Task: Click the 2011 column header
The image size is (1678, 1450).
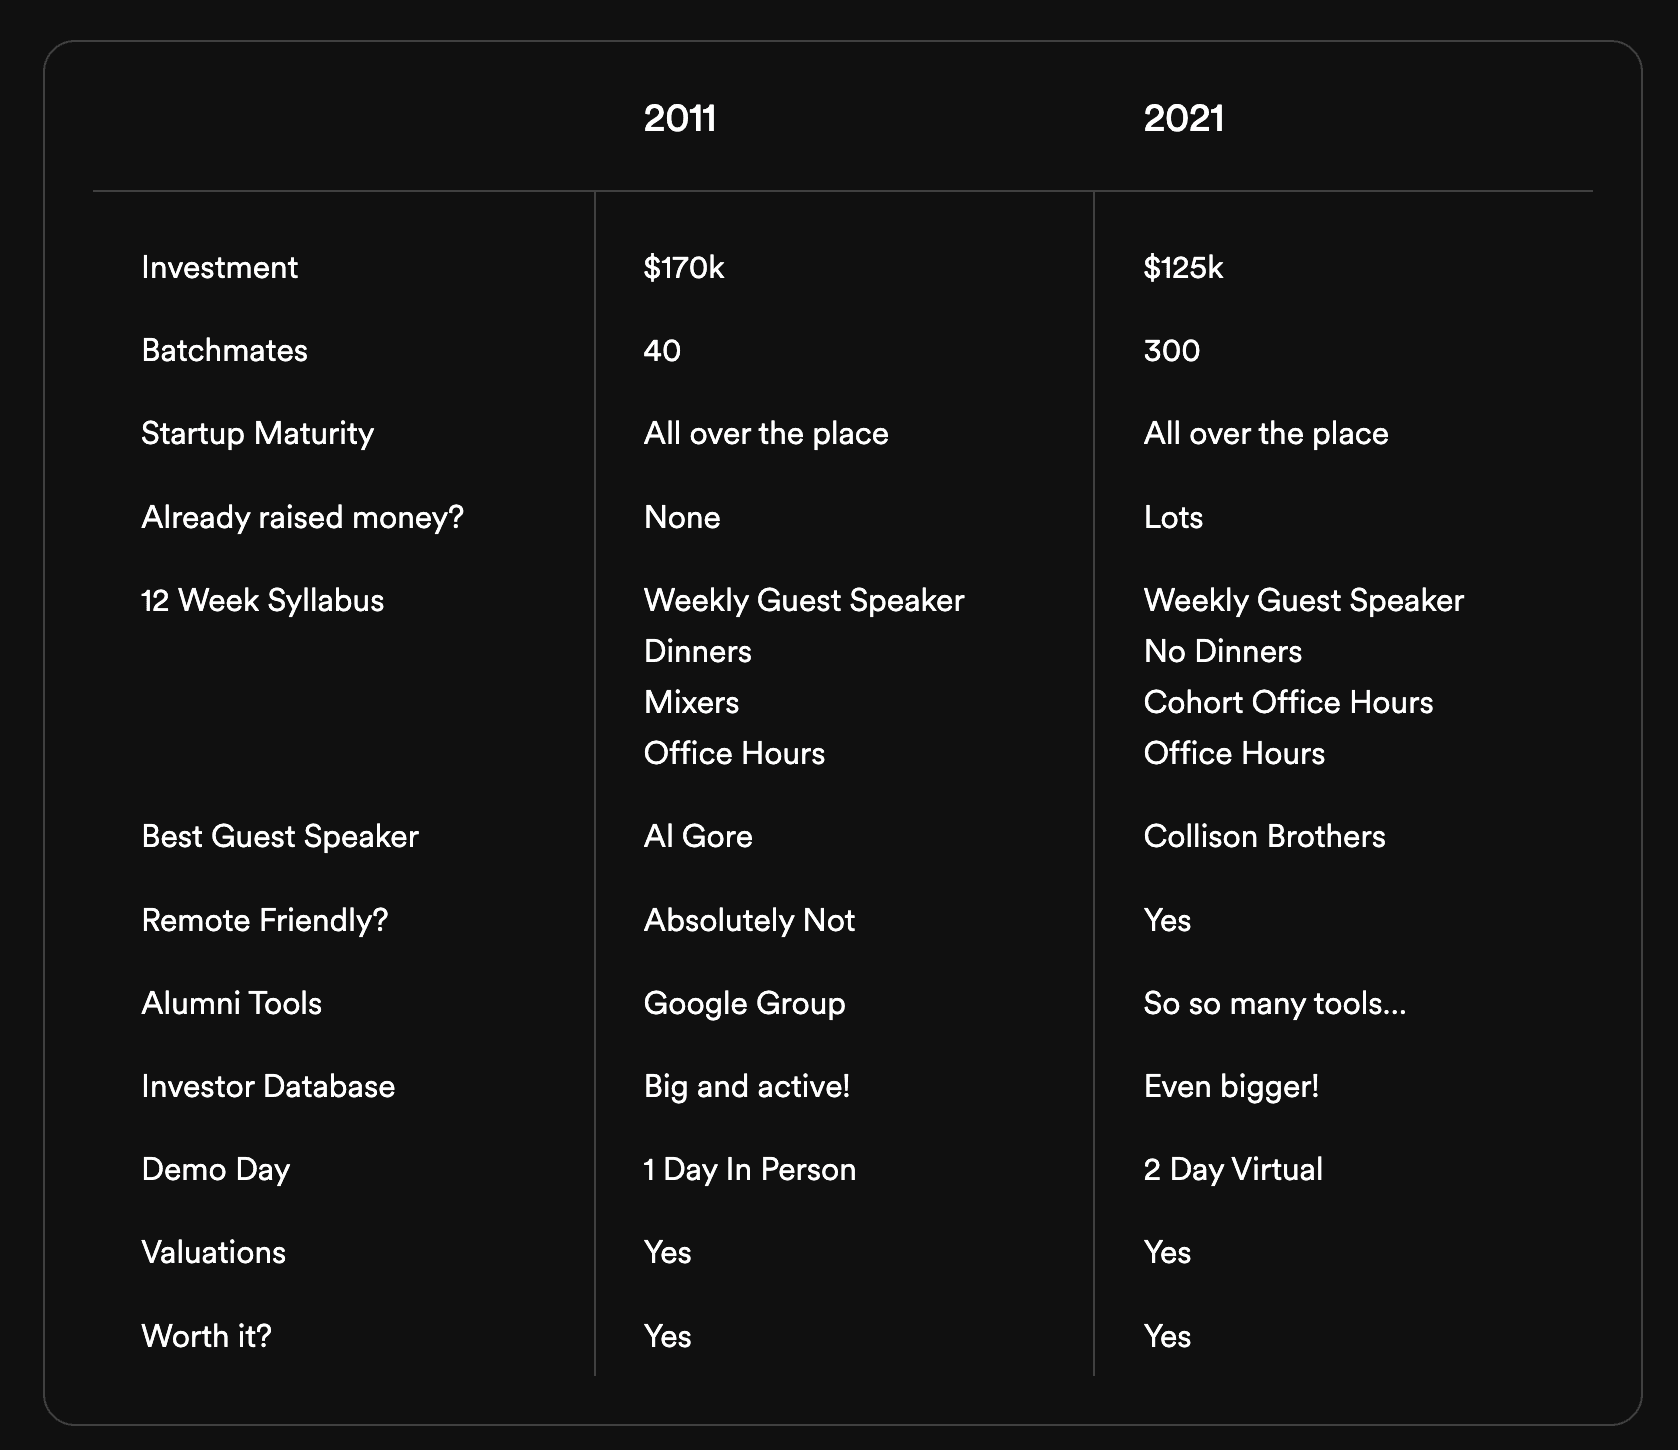Action: [x=680, y=119]
